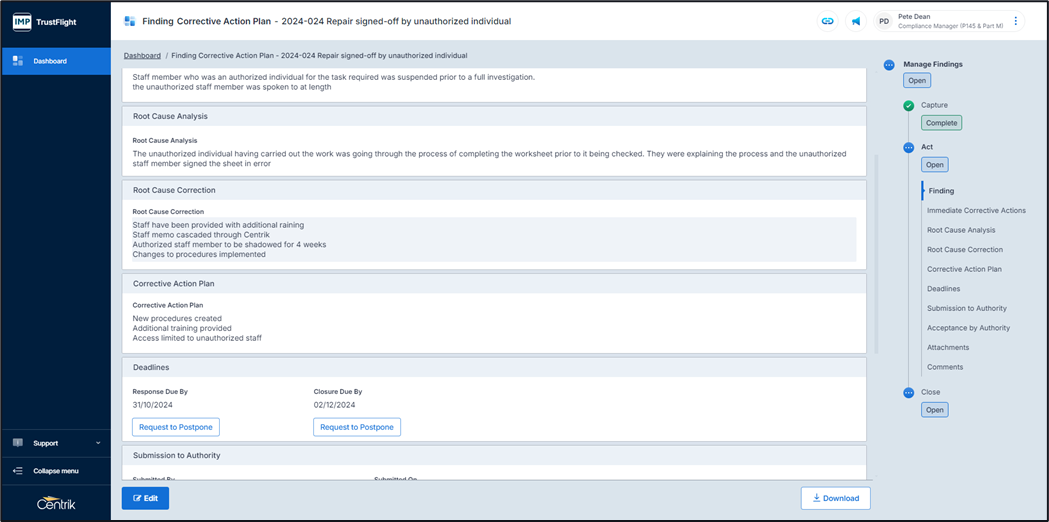
Task: Collapse the sidebar using Collapse menu
Action: (x=55, y=471)
